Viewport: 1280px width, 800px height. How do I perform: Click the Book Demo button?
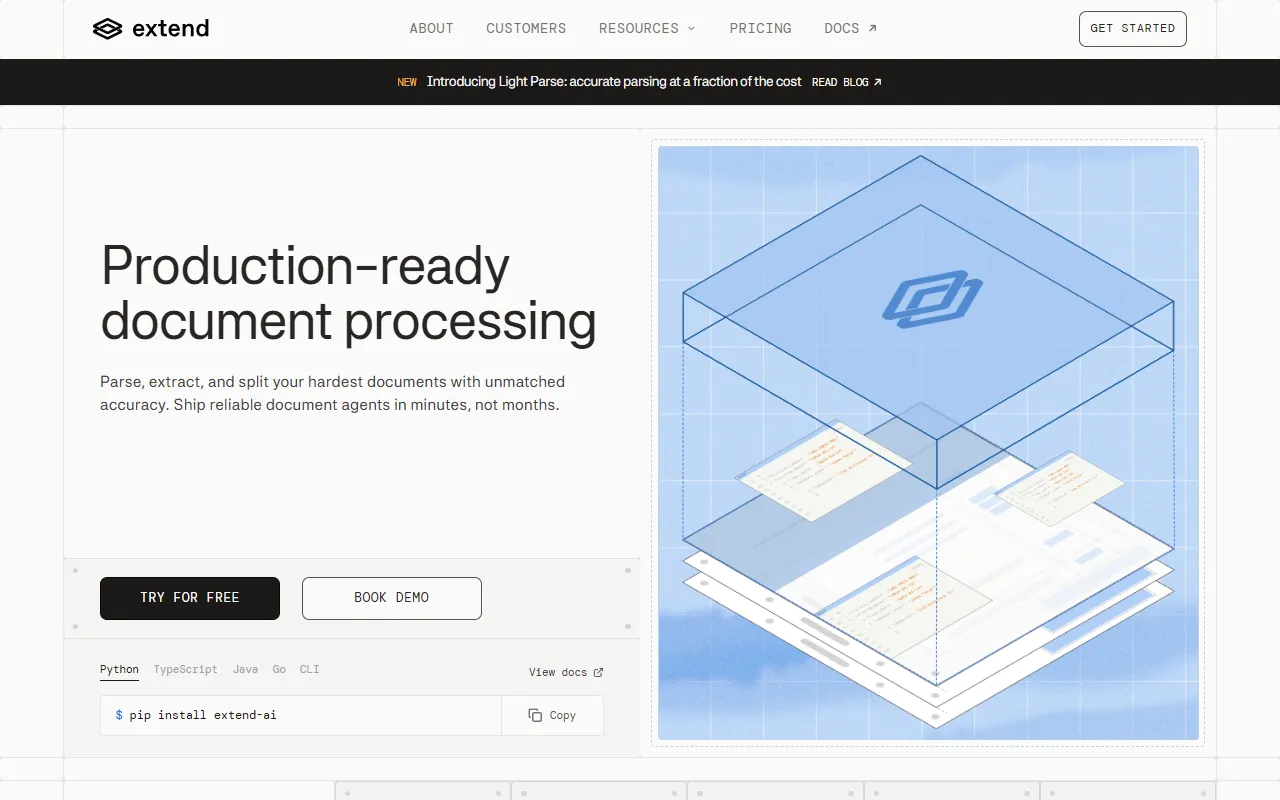coord(392,598)
